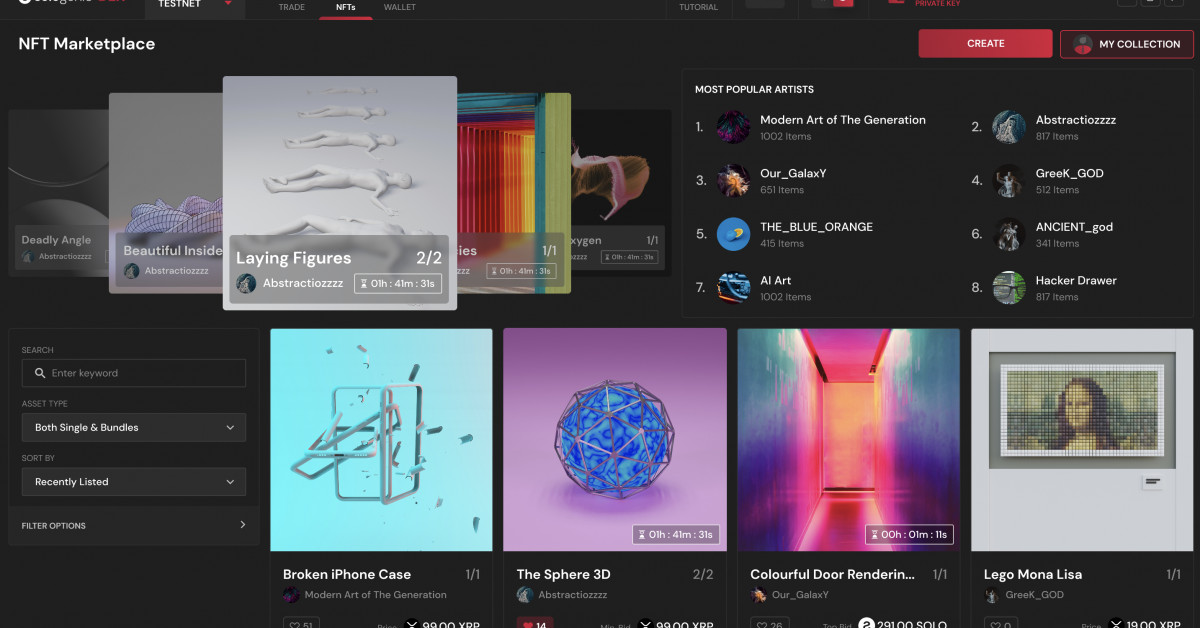Open Colourful Door Rendering artwork thumbnail
Image resolution: width=1200 pixels, height=628 pixels.
849,440
